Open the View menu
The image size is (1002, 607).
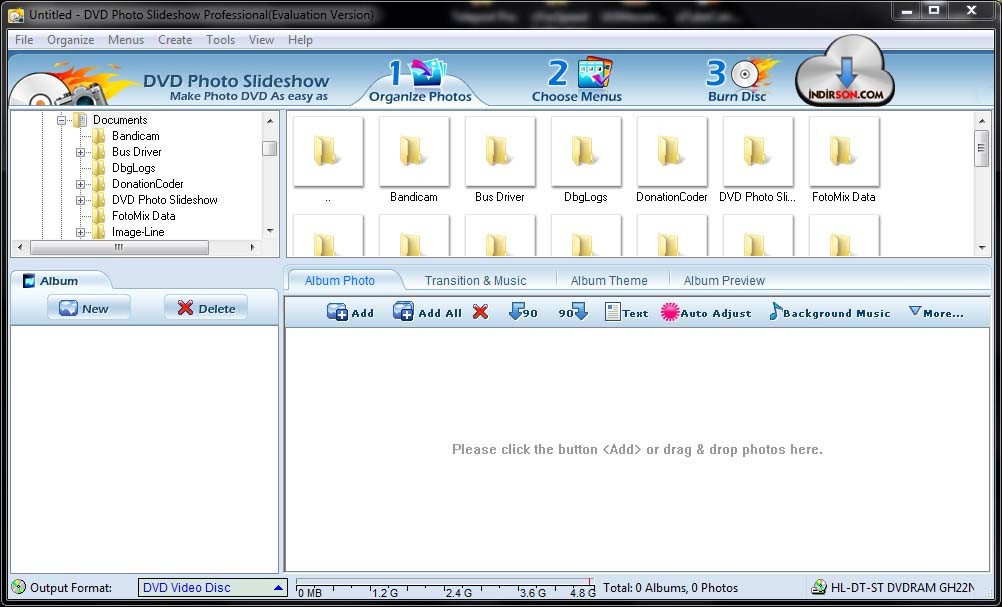261,40
